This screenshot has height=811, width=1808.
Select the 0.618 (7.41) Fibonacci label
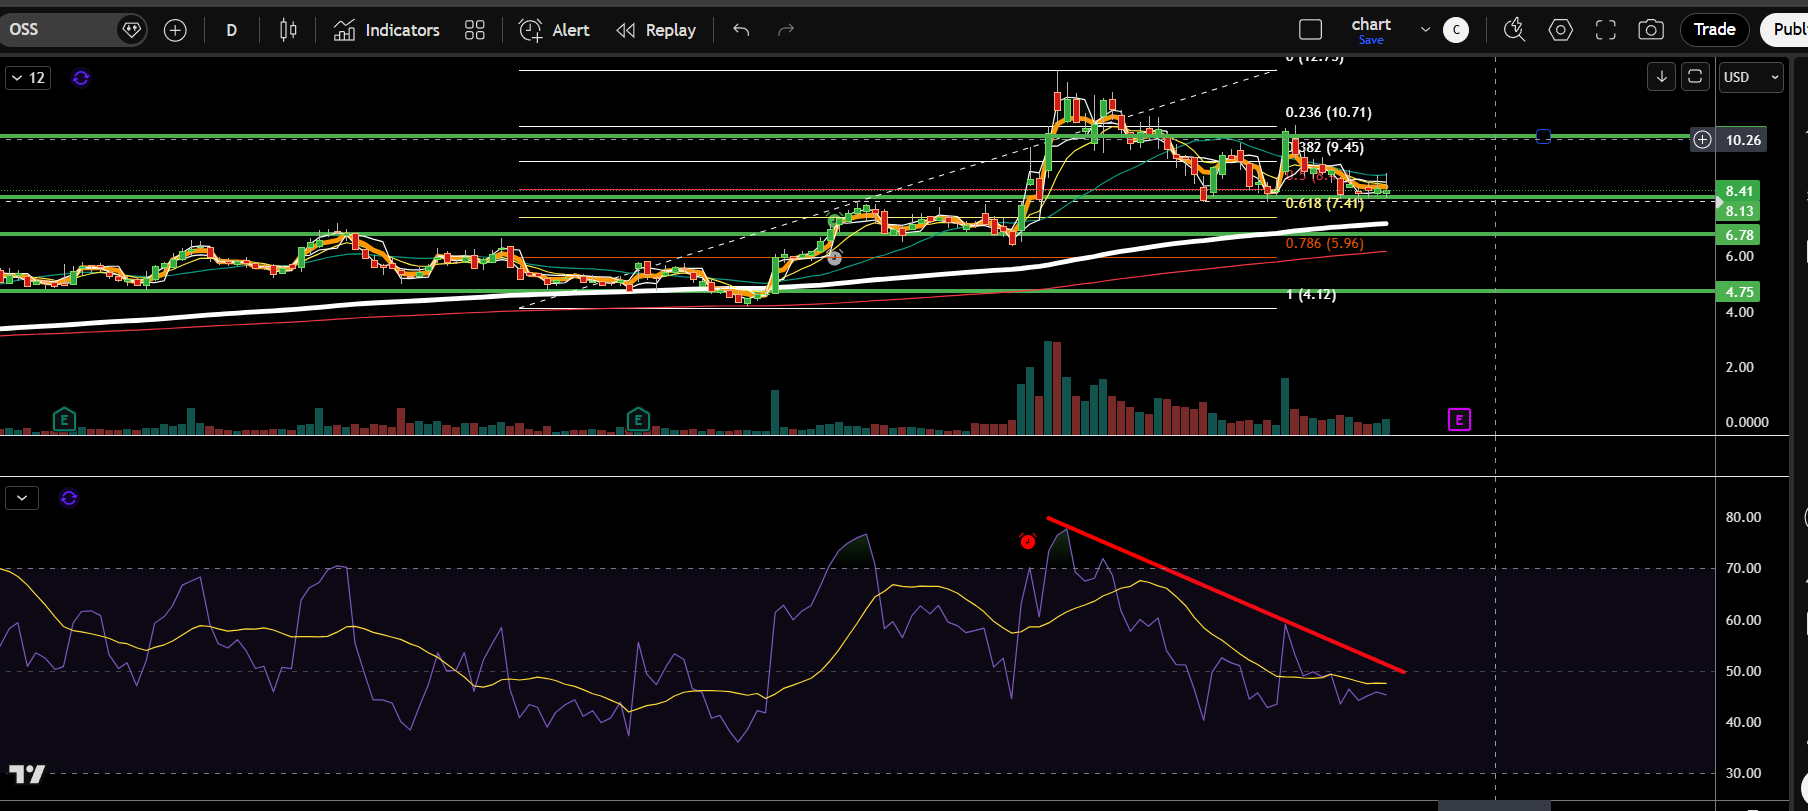pyautogui.click(x=1325, y=203)
